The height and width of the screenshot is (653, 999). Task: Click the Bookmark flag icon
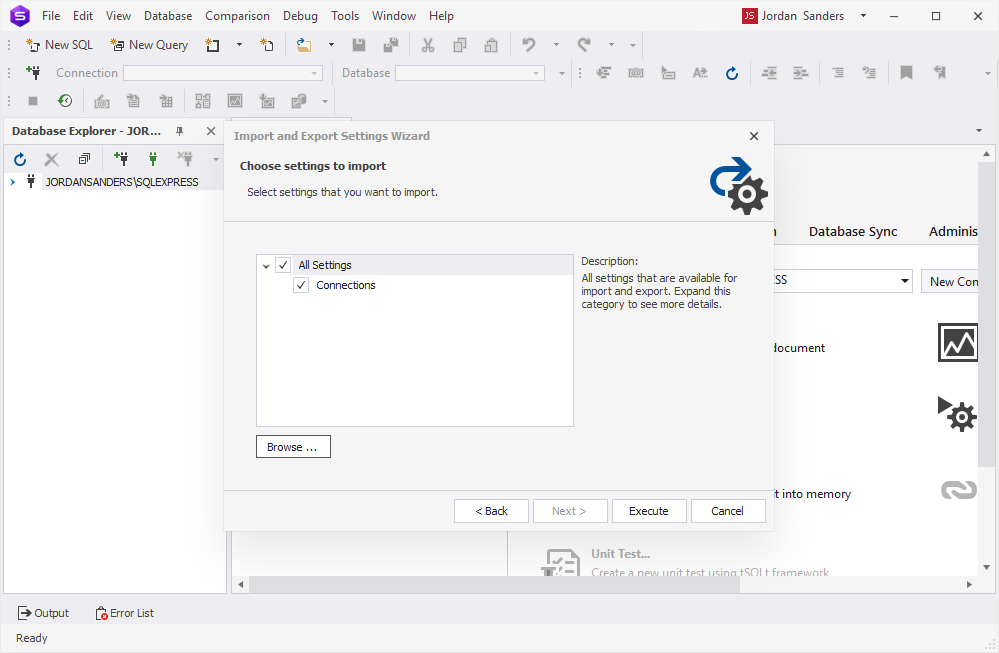tap(906, 73)
